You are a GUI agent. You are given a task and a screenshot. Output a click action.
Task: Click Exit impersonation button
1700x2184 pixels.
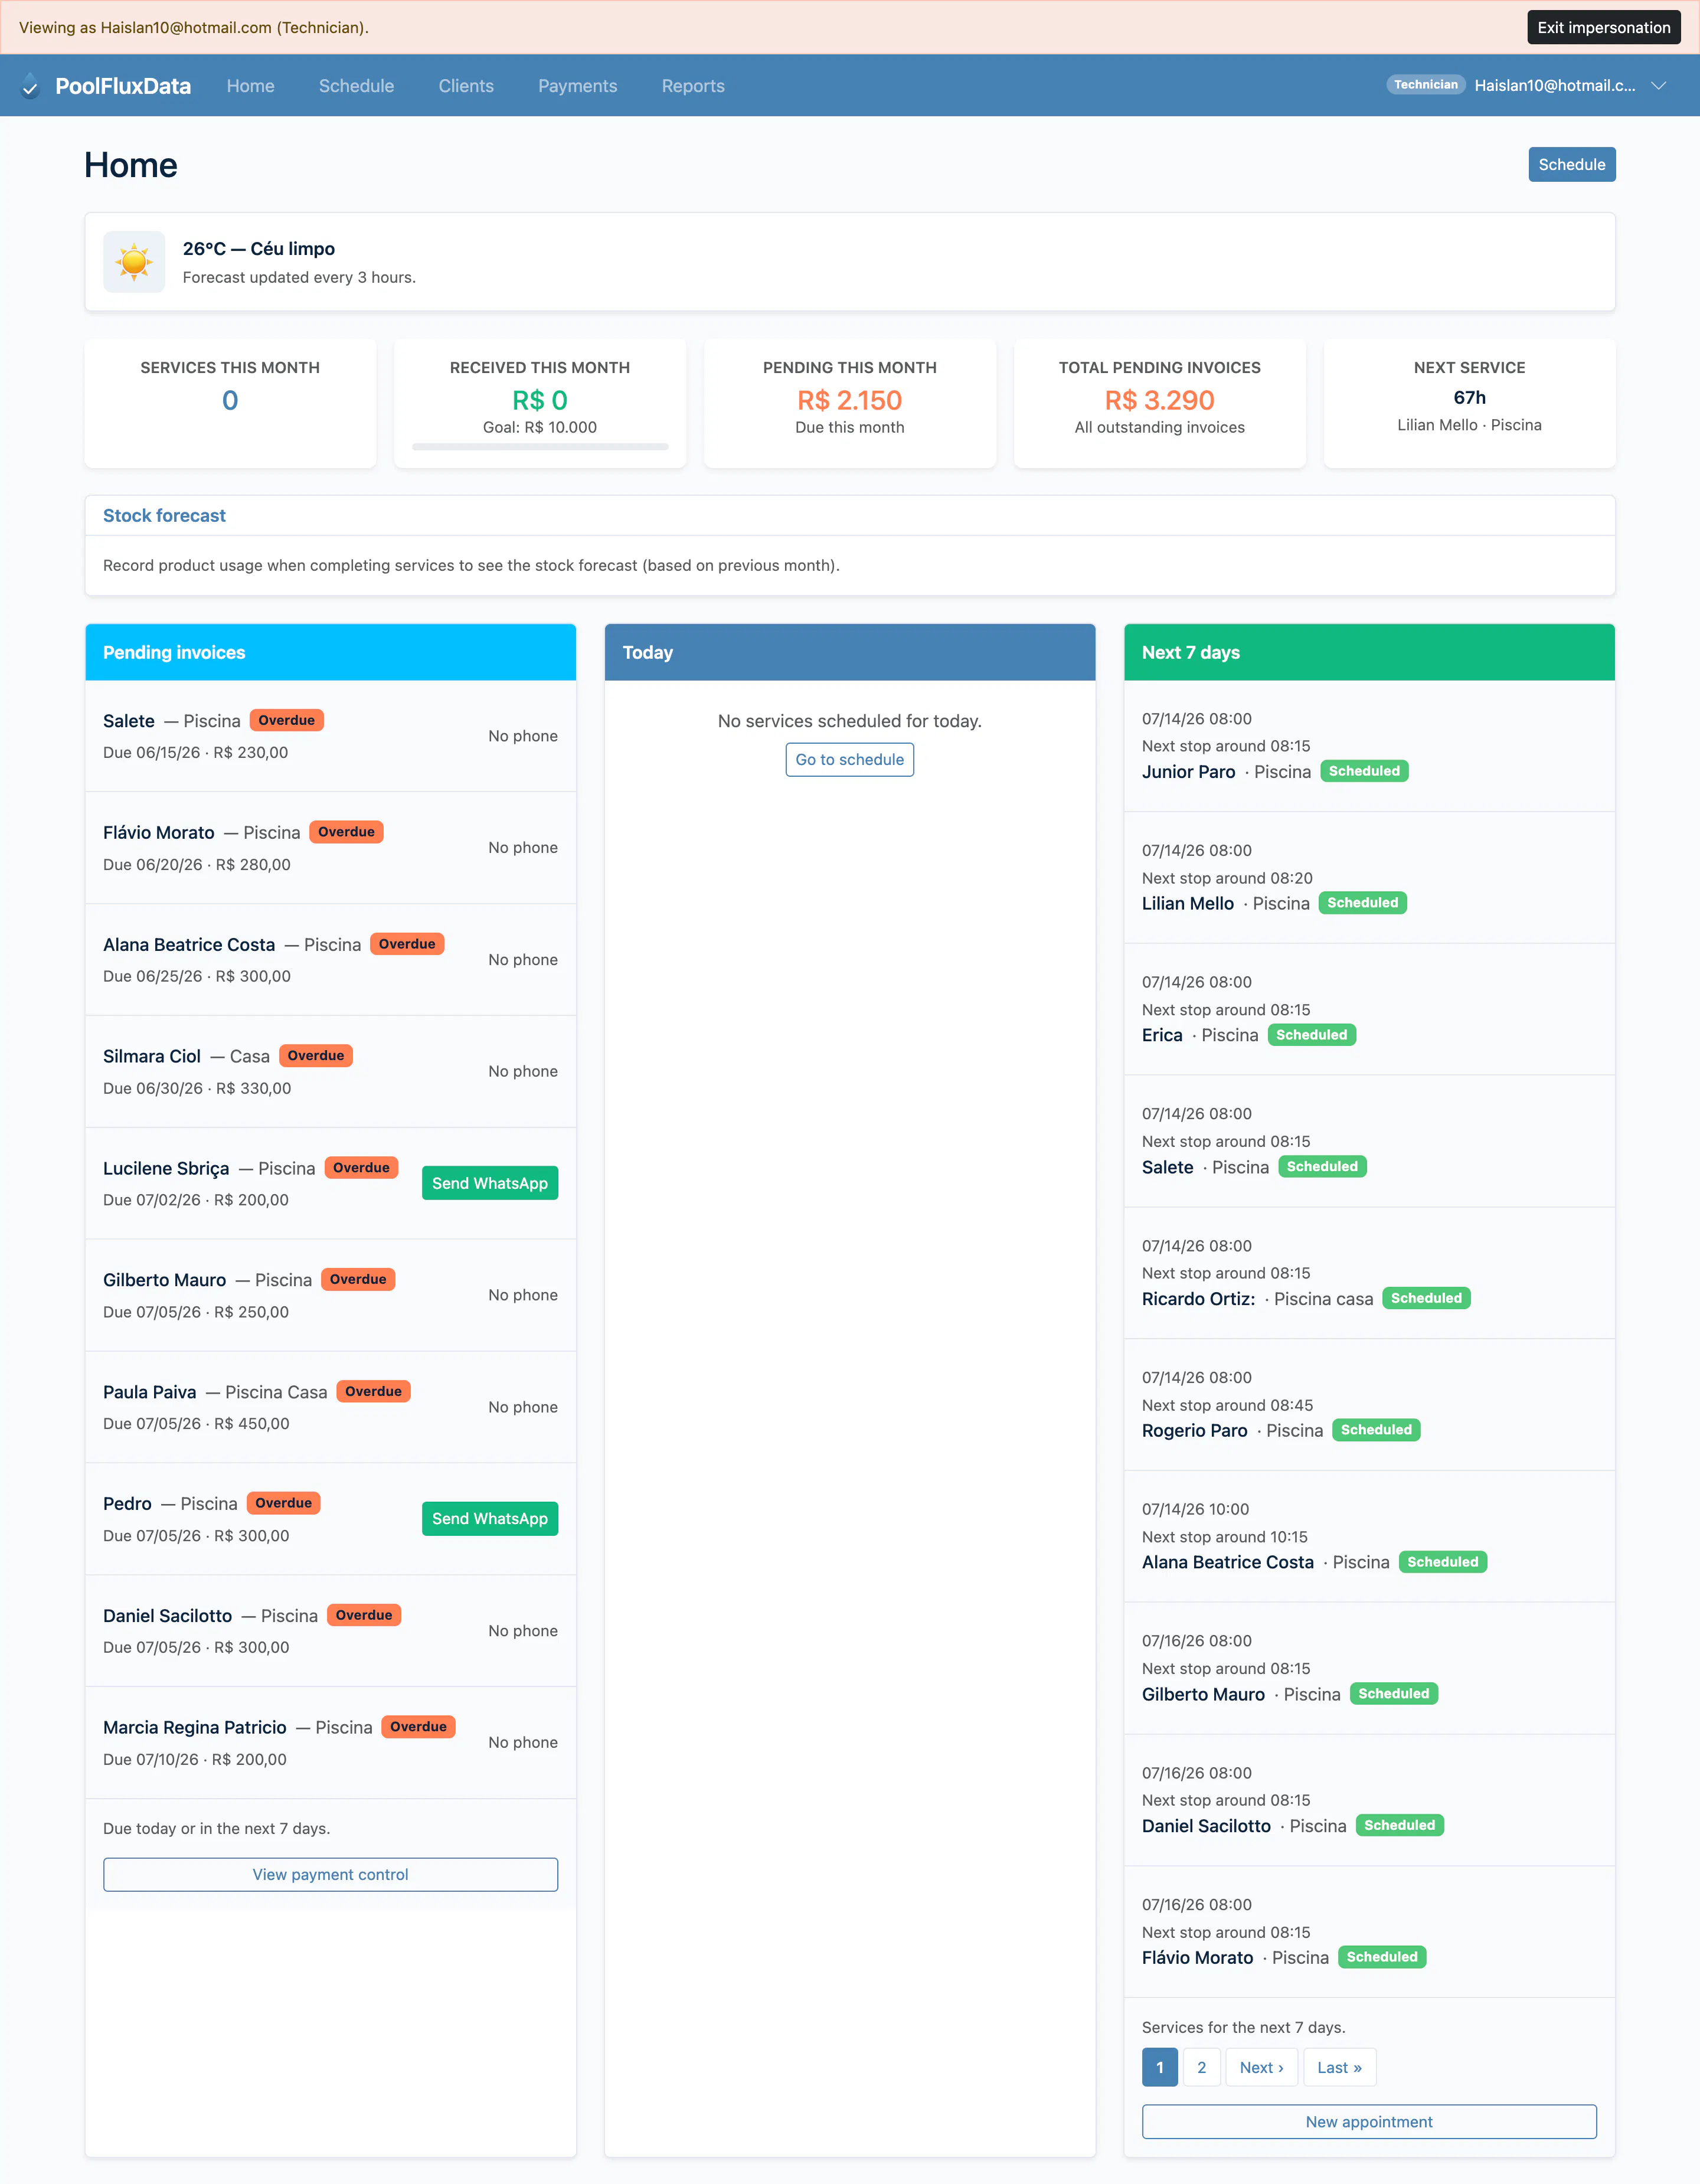click(x=1603, y=27)
